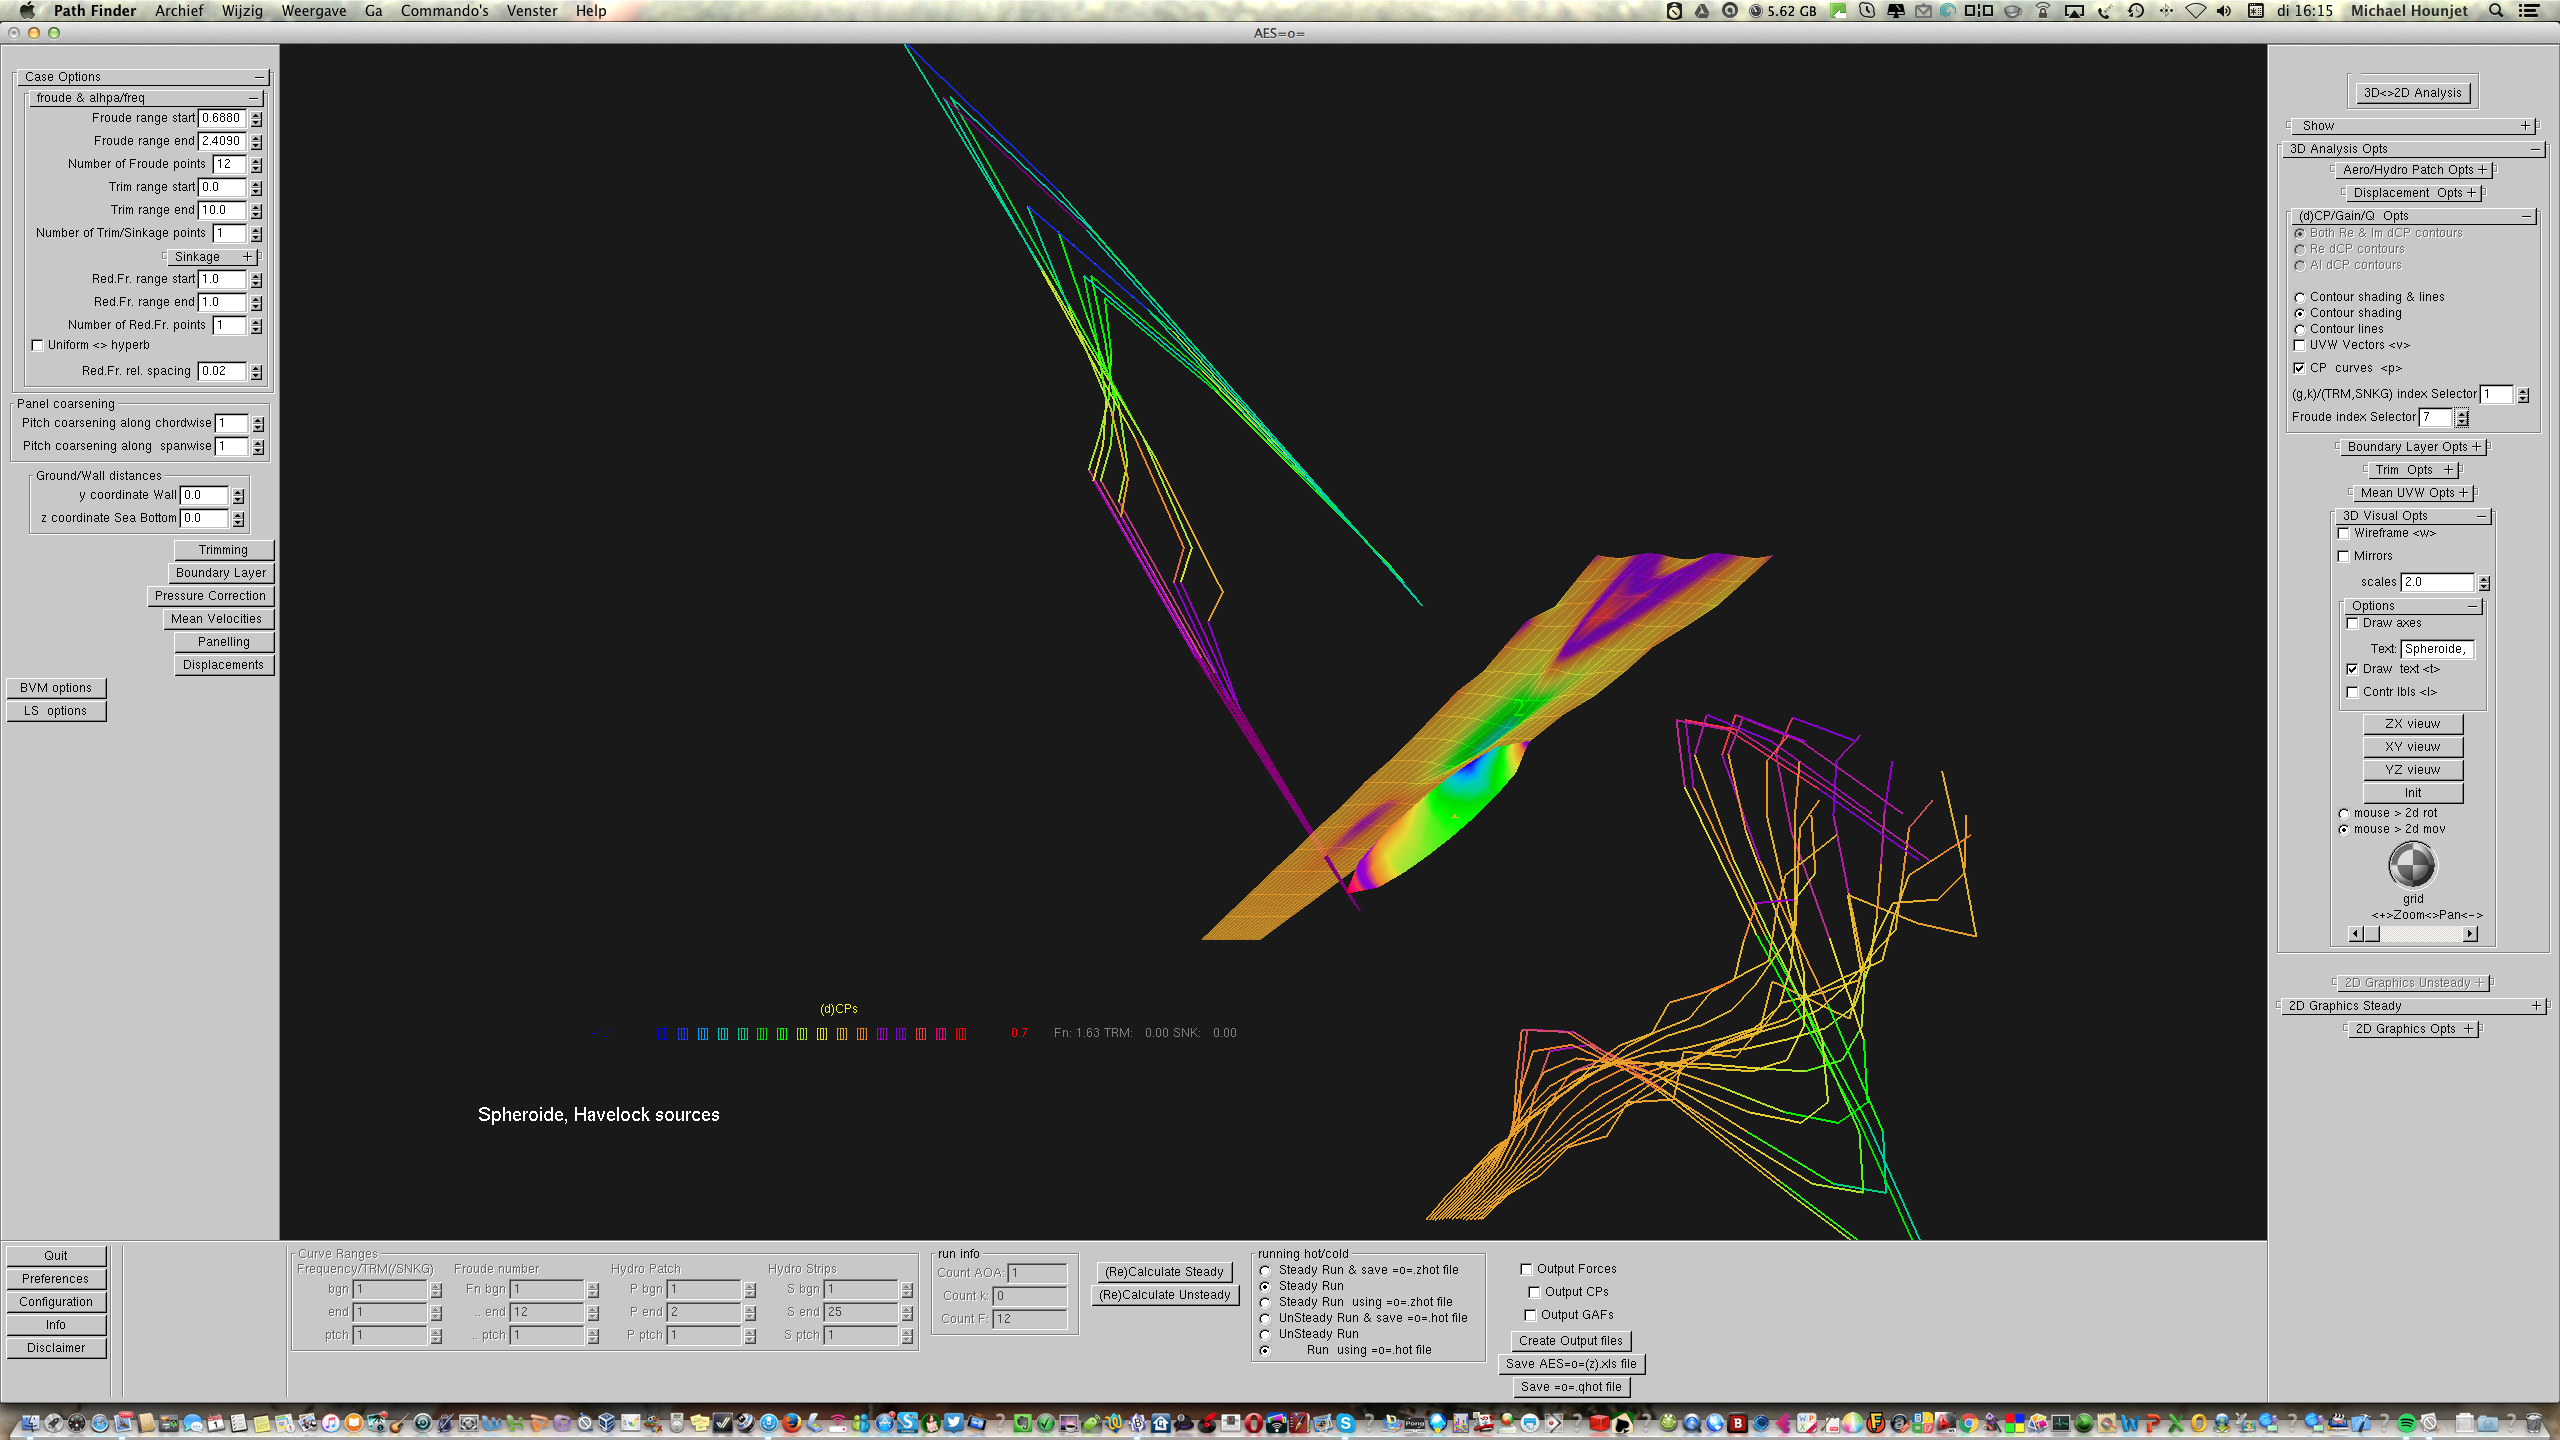Image resolution: width=2560 pixels, height=1440 pixels.
Task: Open VirtualBox from the dock
Action: point(606,1423)
